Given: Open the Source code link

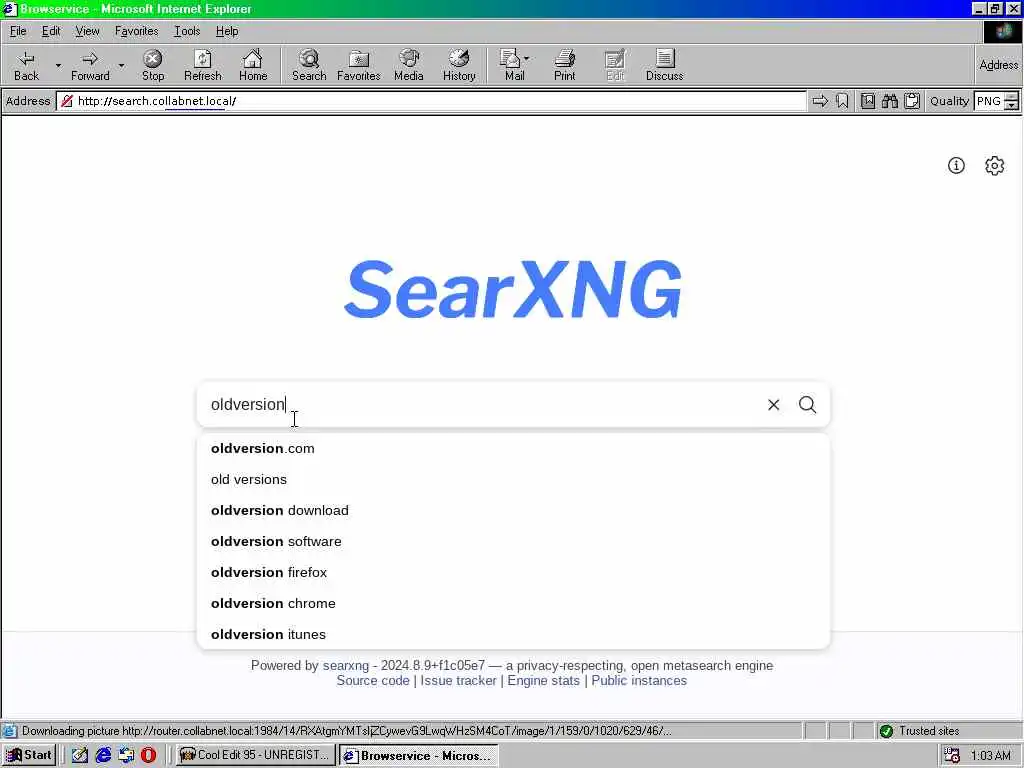Looking at the screenshot, I should pyautogui.click(x=373, y=680).
